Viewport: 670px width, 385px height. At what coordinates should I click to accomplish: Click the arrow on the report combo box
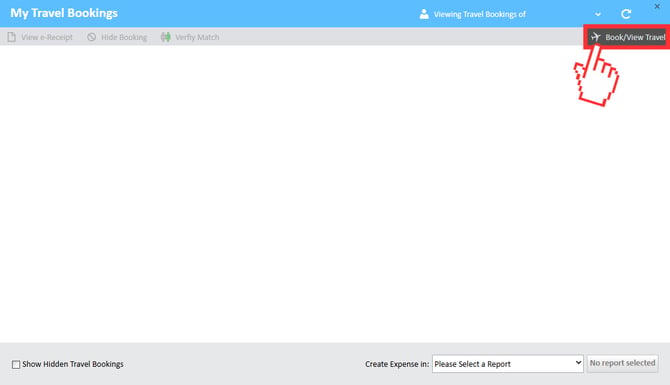(x=578, y=363)
